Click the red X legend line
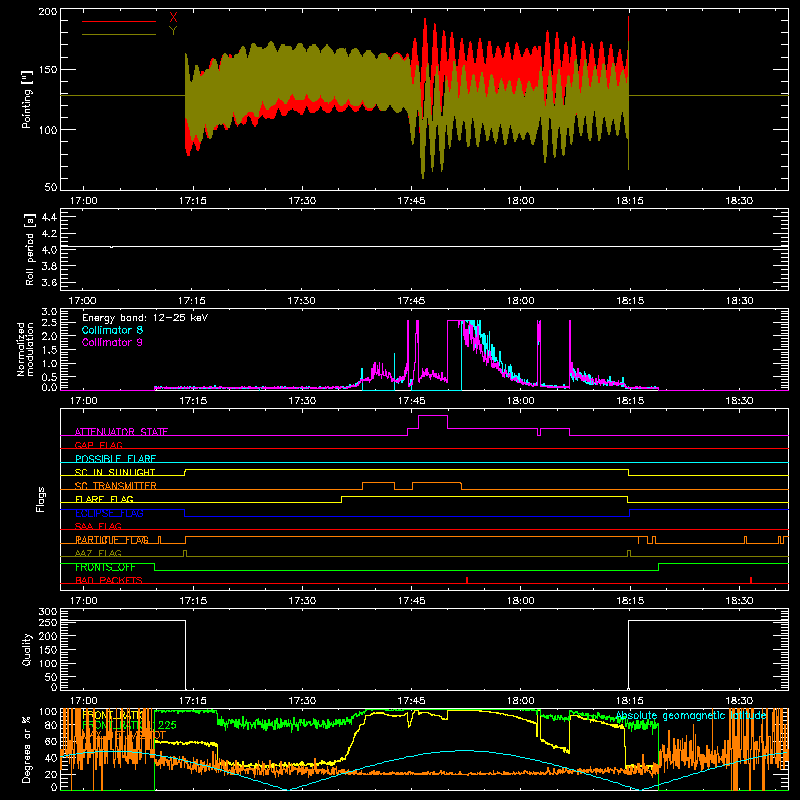This screenshot has width=800, height=800. click(119, 21)
